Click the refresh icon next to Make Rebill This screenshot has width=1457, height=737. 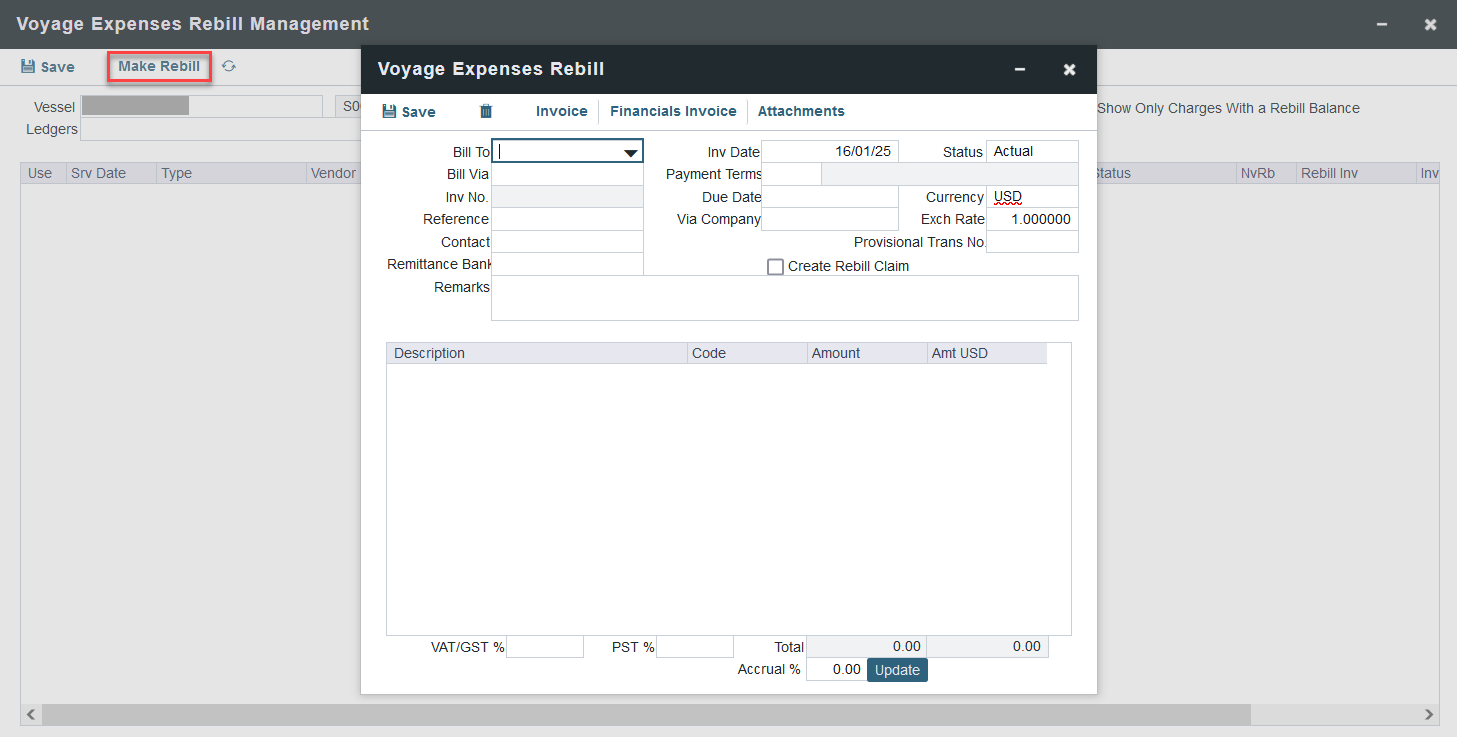tap(228, 66)
